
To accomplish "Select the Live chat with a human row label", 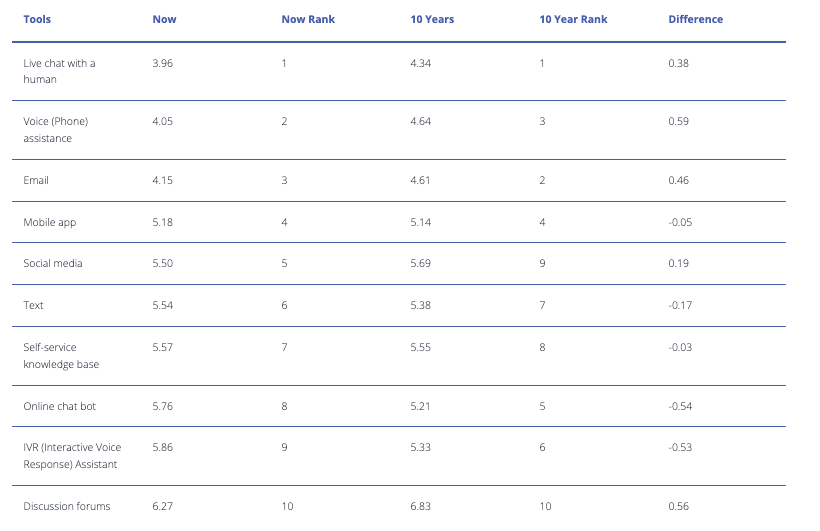I will 59,71.
